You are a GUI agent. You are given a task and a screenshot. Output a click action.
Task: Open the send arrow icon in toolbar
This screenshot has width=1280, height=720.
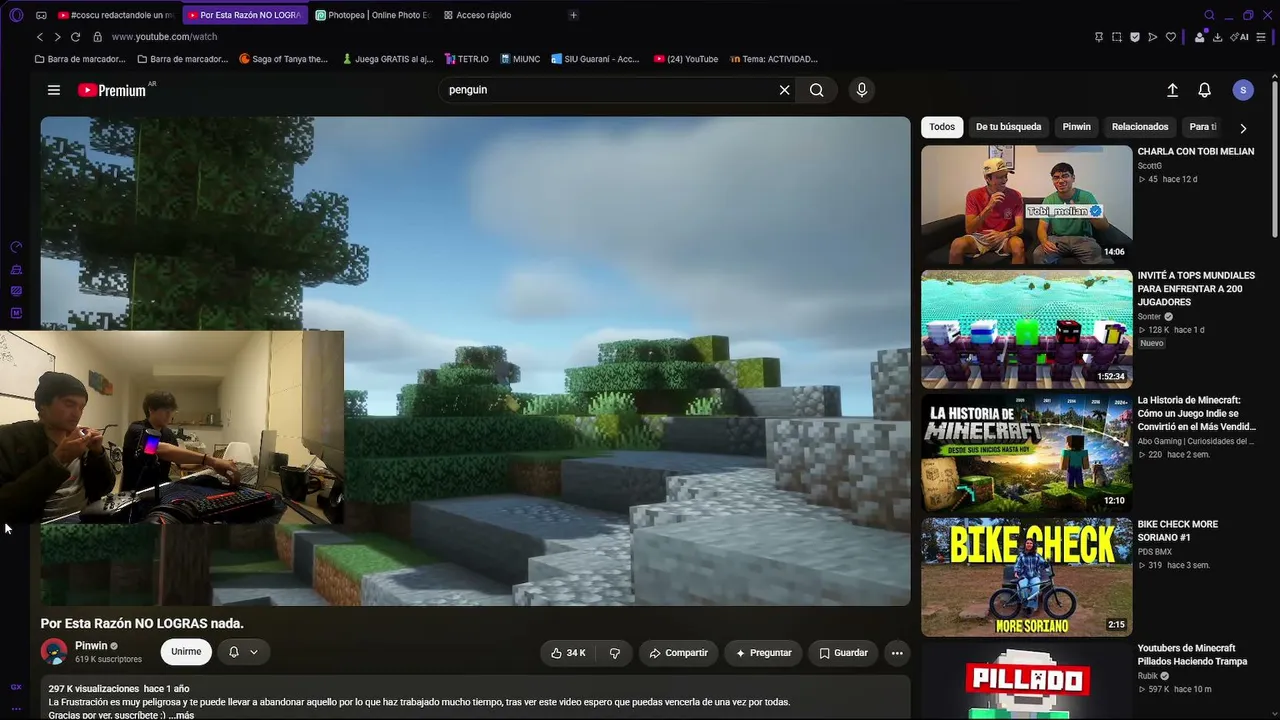(x=1153, y=37)
